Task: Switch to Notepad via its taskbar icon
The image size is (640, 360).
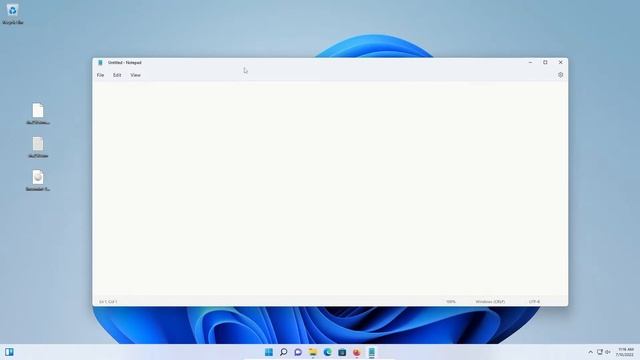Action: click(371, 352)
